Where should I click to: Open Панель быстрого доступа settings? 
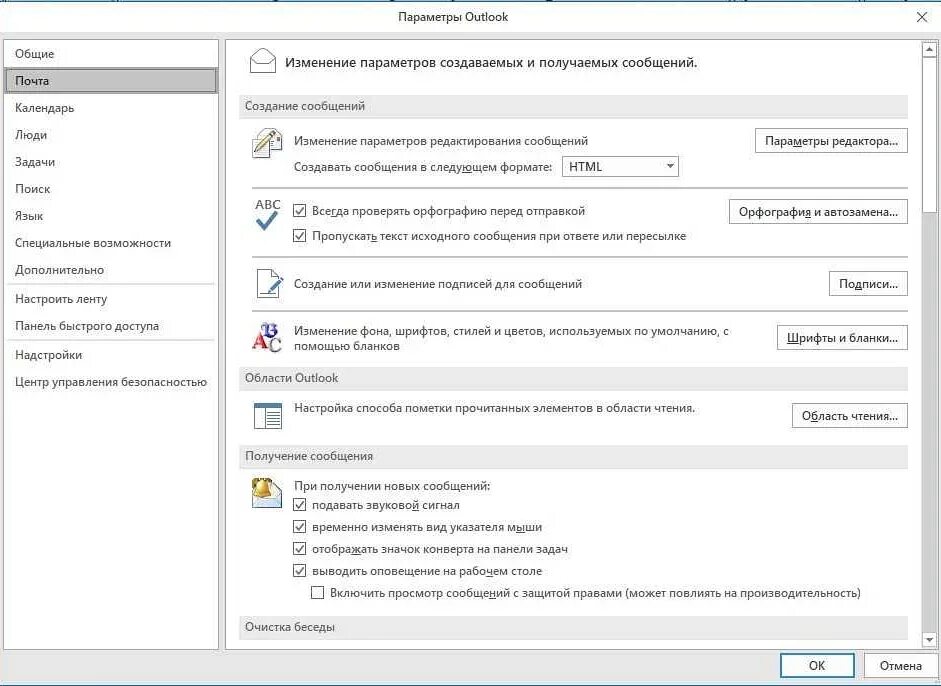tap(110, 326)
